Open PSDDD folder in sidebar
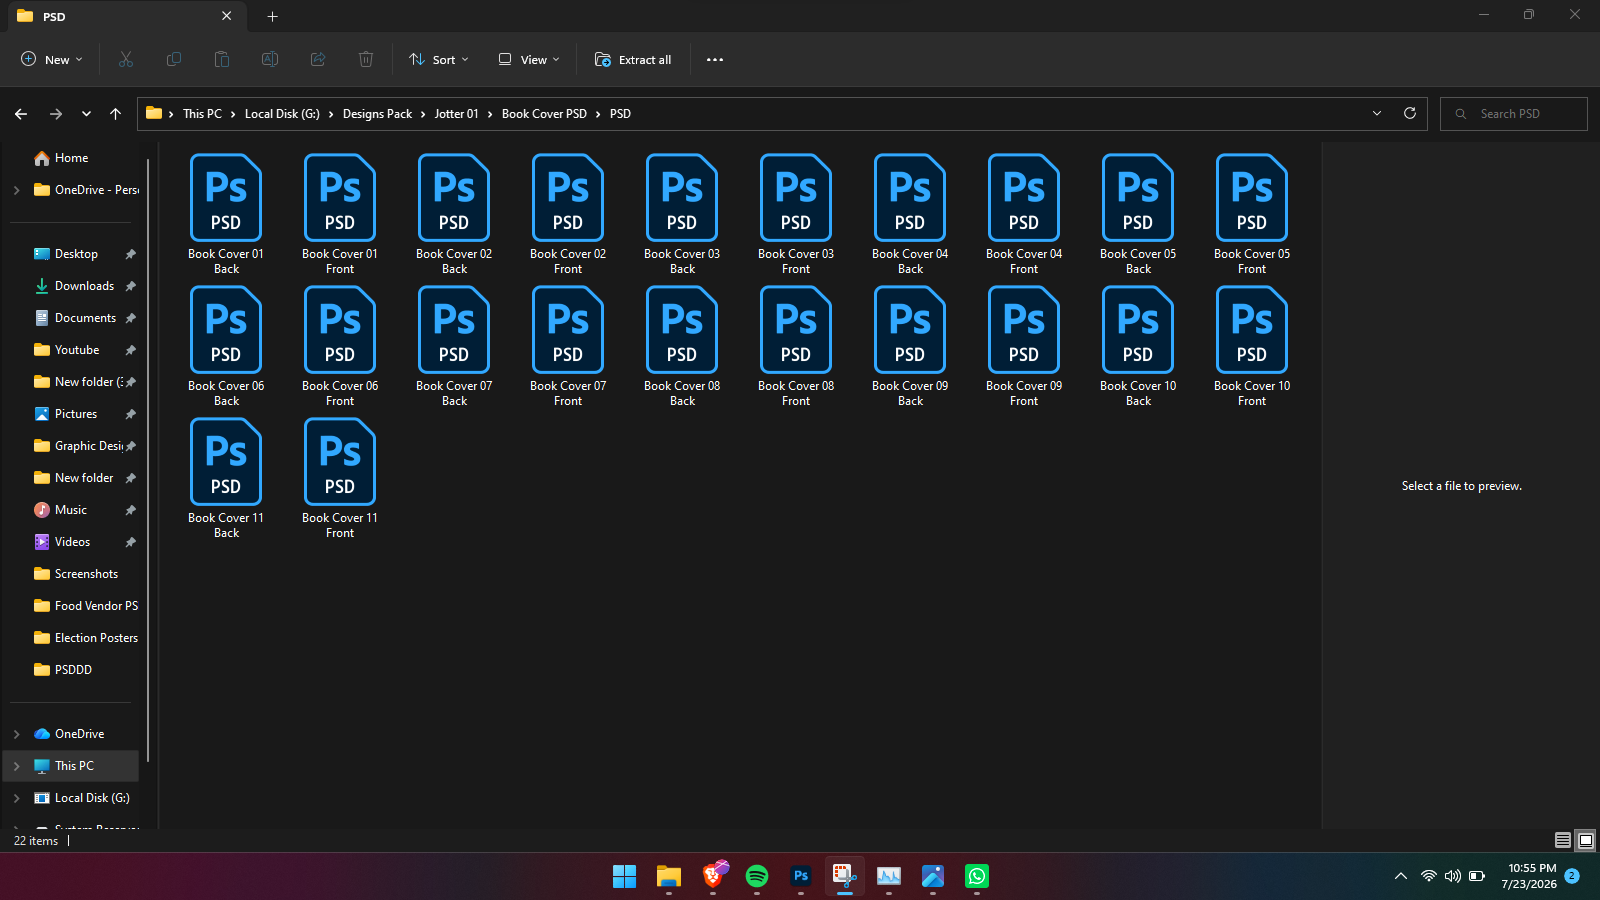This screenshot has width=1600, height=900. point(73,670)
